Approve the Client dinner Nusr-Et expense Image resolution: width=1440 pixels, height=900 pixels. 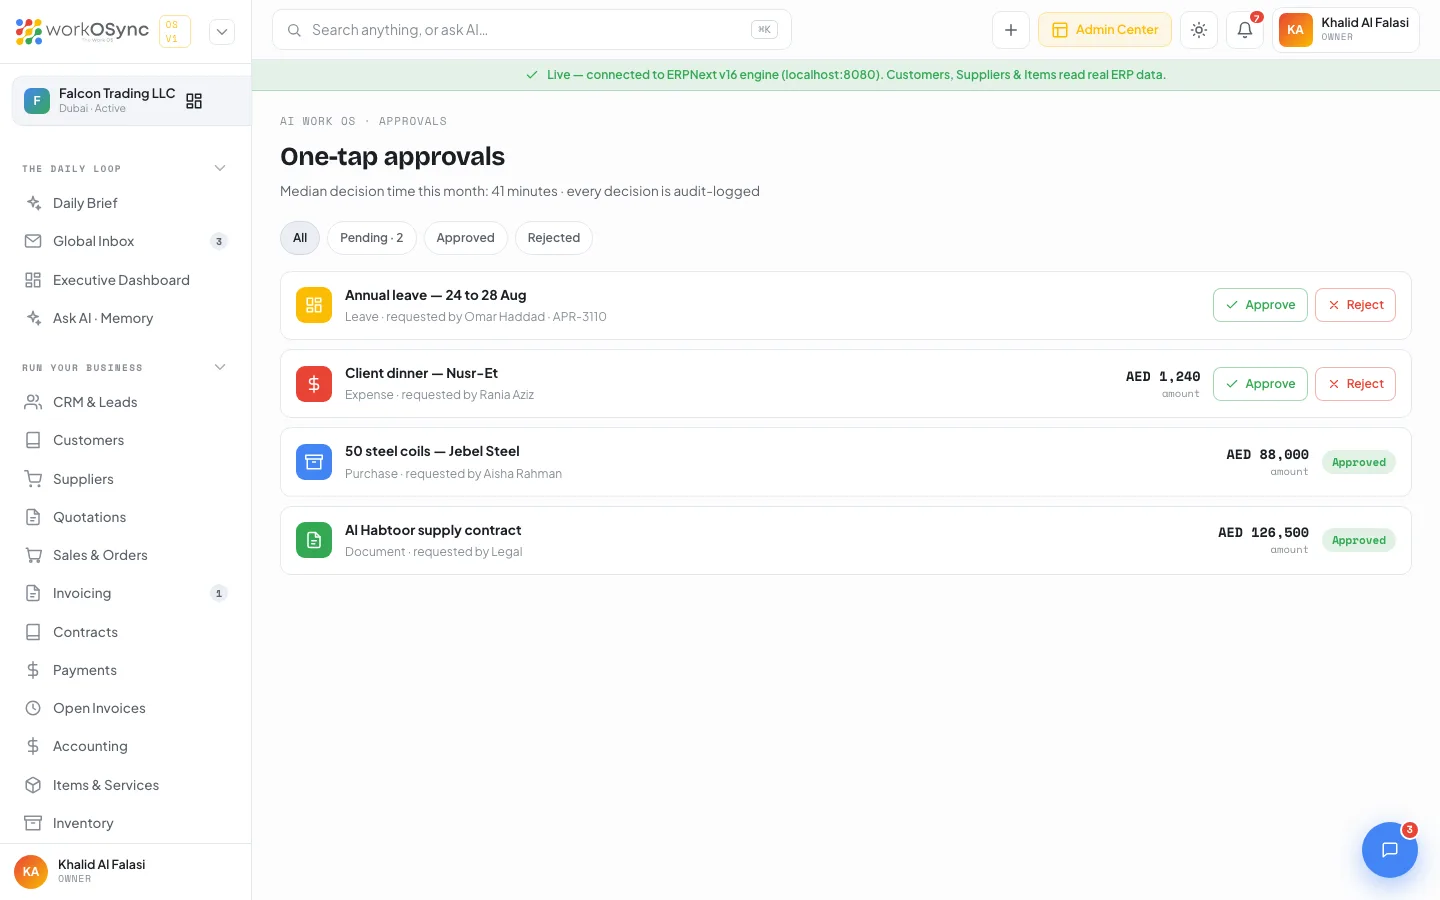(x=1260, y=384)
